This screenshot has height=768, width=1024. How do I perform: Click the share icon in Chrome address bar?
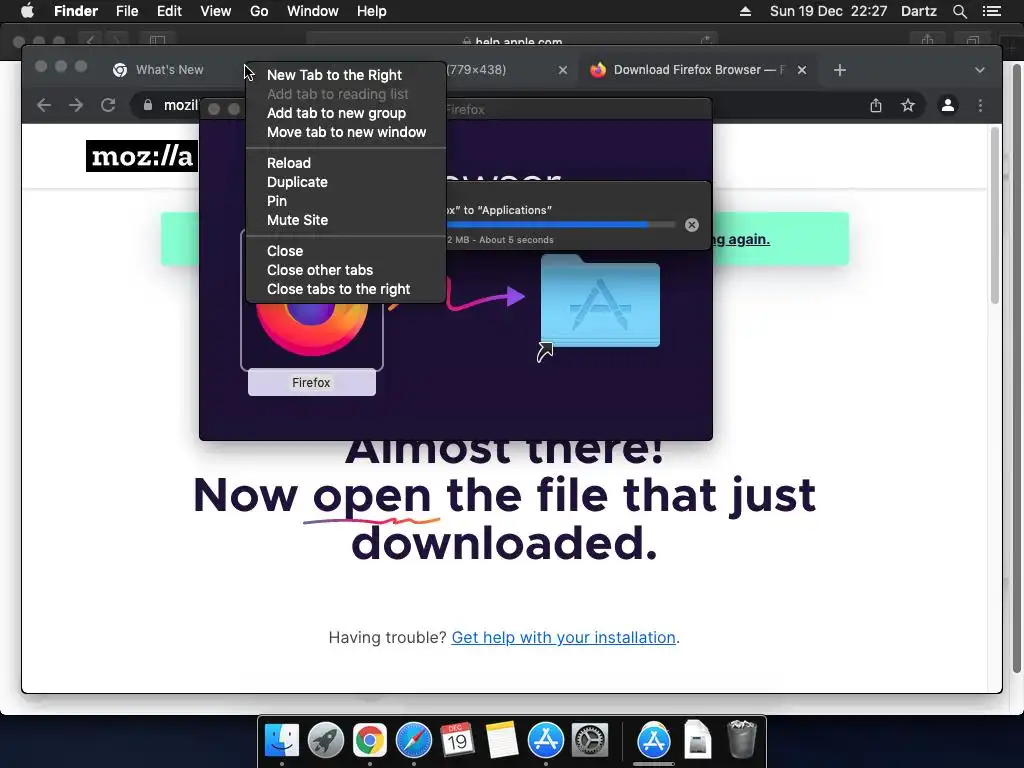[x=876, y=105]
